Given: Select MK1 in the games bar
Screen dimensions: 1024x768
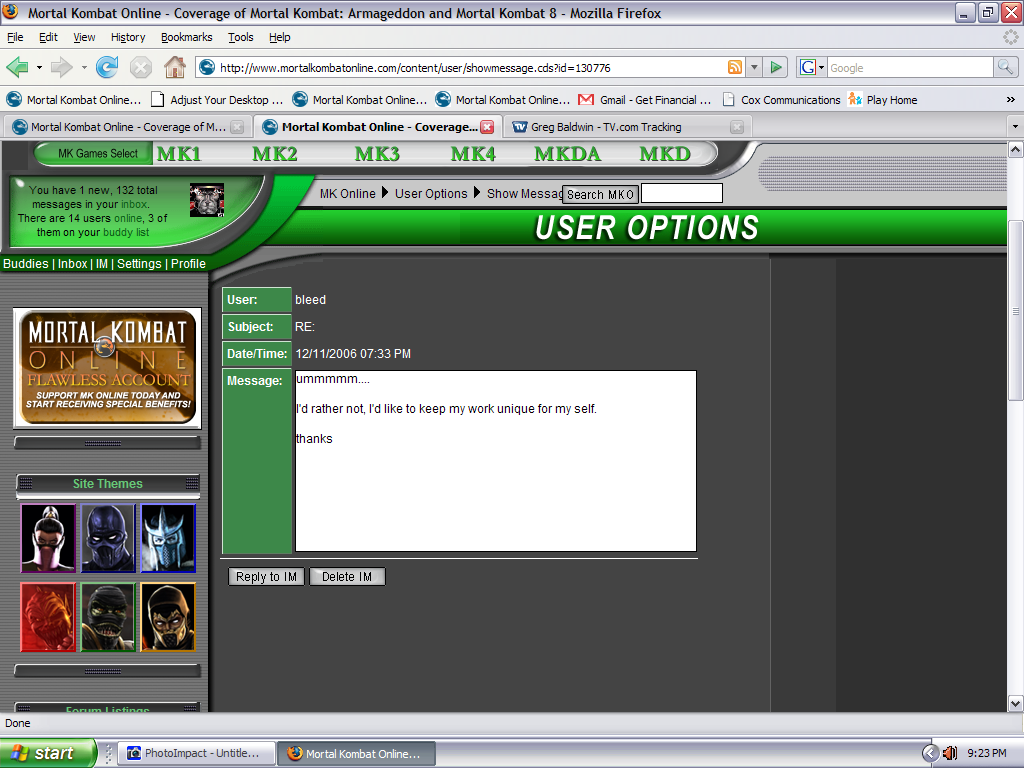Looking at the screenshot, I should point(179,154).
